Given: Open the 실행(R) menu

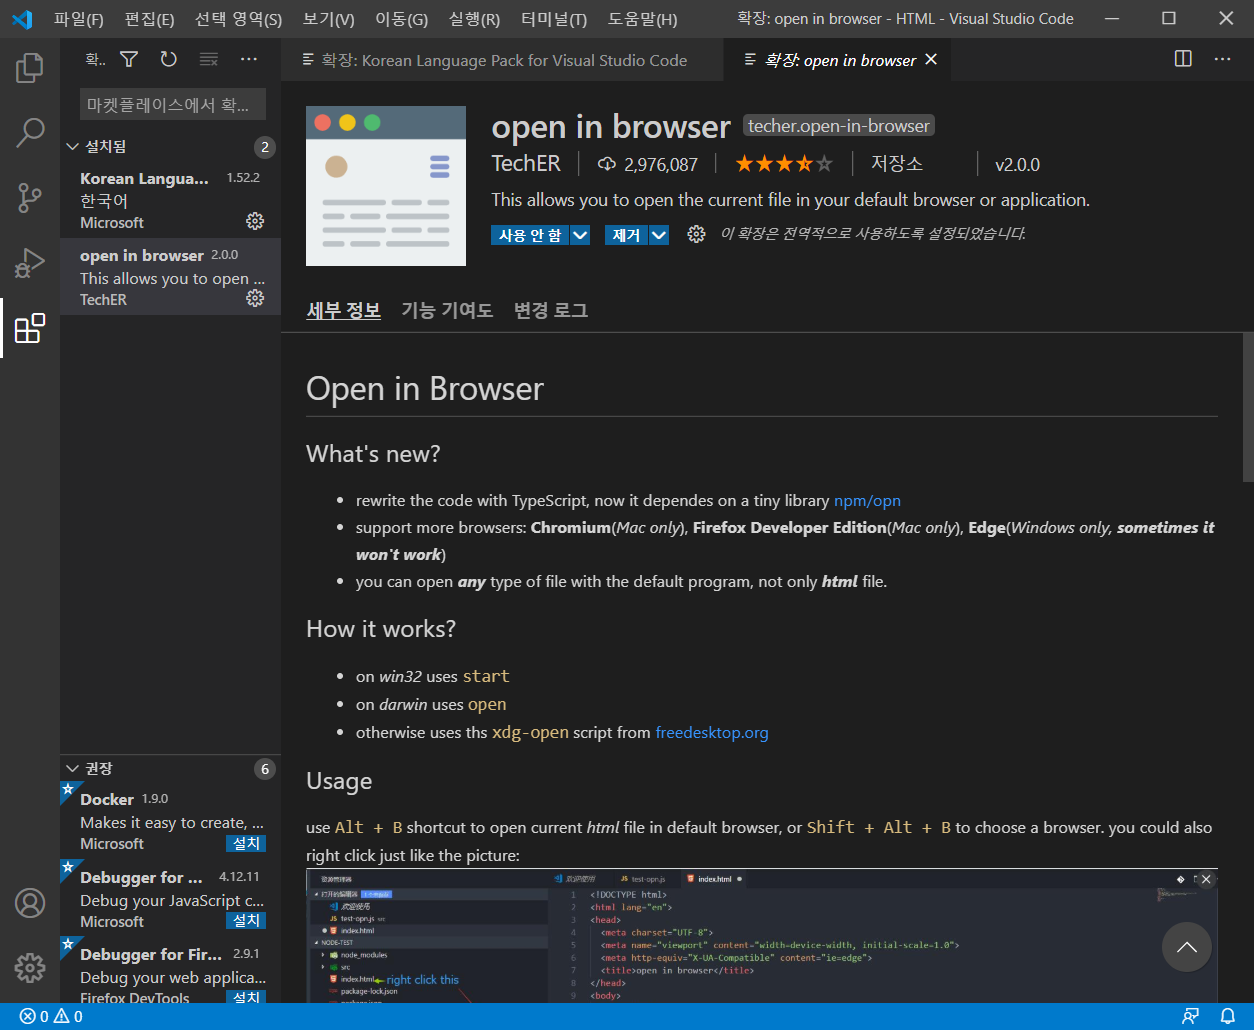Looking at the screenshot, I should (x=474, y=19).
